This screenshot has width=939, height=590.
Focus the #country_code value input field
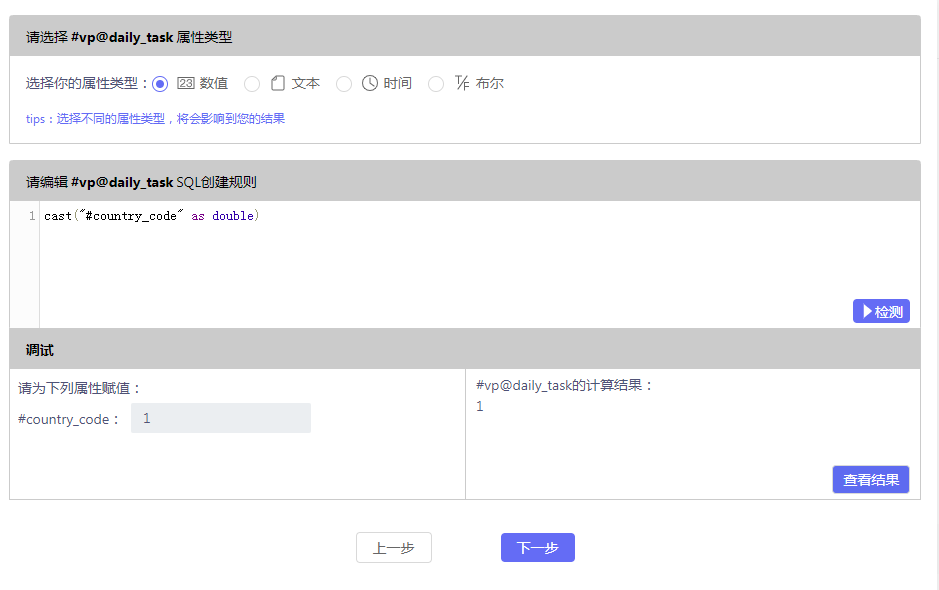point(221,419)
